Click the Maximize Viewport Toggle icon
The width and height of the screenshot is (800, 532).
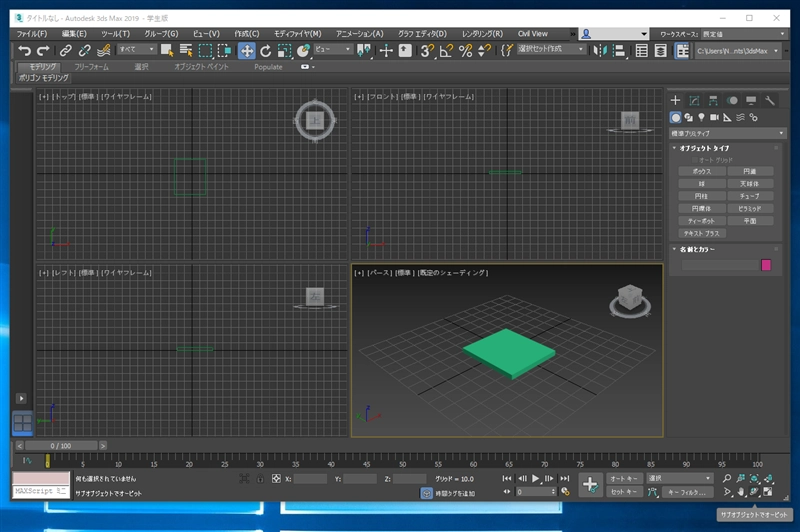pyautogui.click(x=767, y=492)
